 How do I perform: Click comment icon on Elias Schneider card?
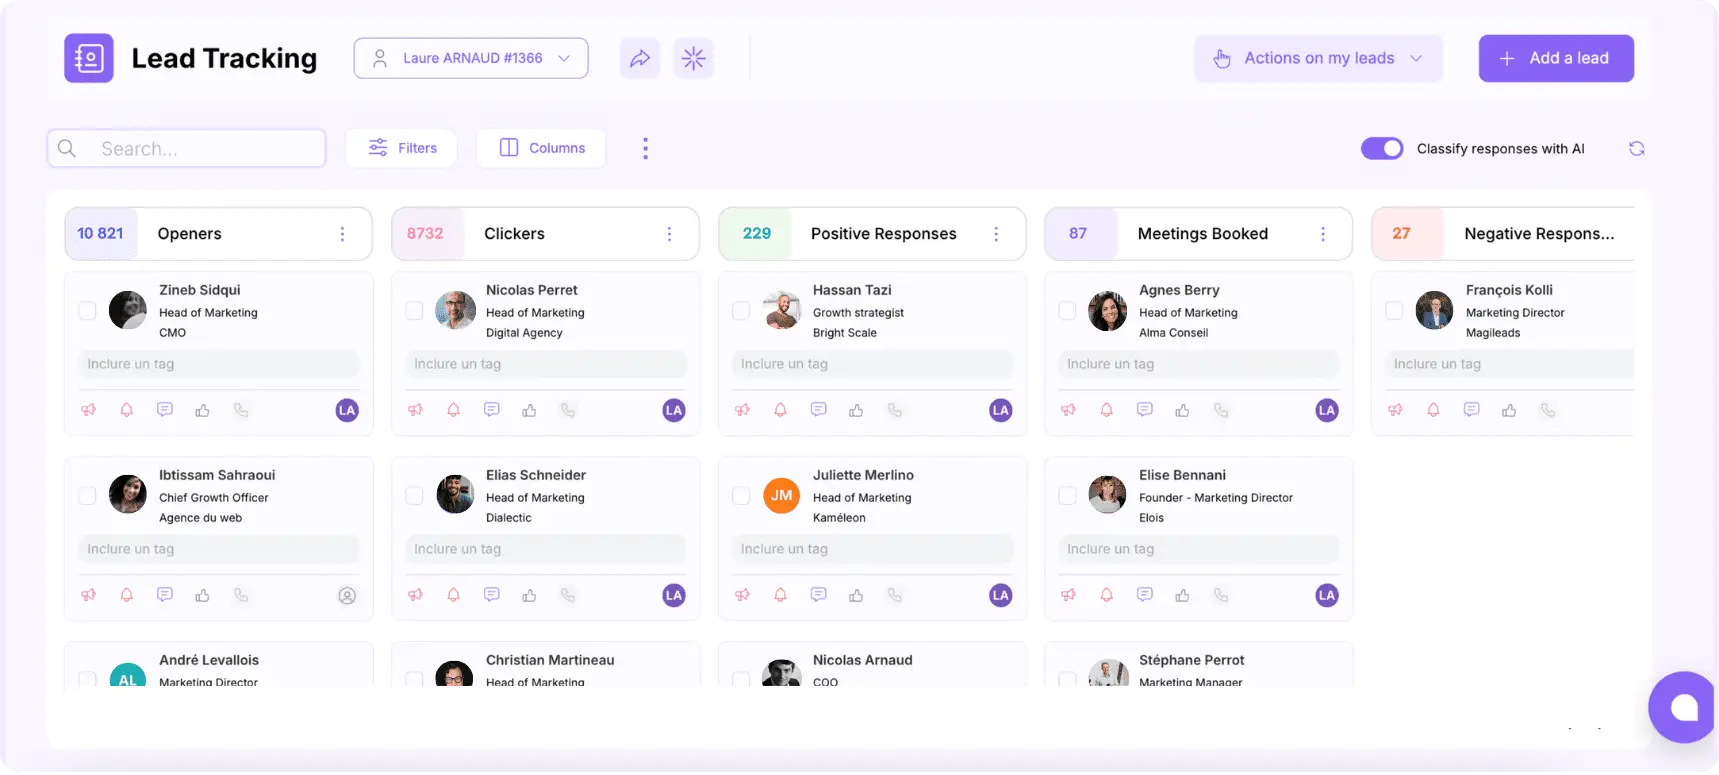[x=492, y=595]
